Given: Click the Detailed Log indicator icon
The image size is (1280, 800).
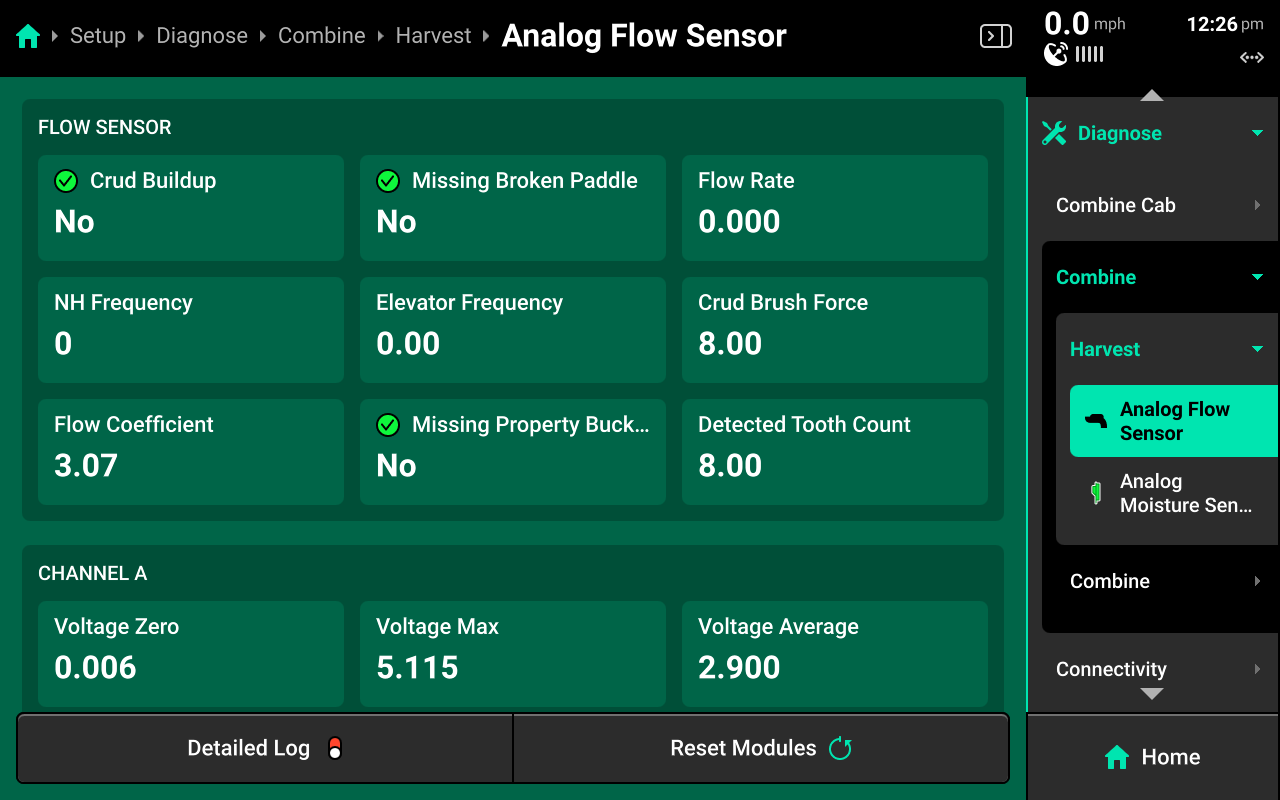Looking at the screenshot, I should [335, 748].
